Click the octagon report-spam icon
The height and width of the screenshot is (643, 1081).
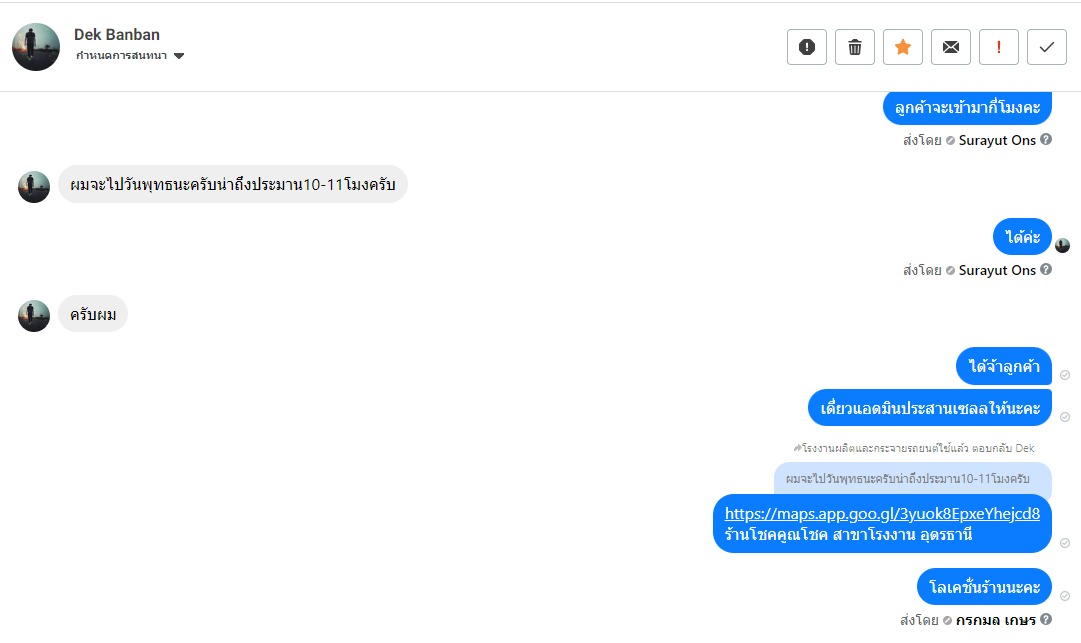[807, 47]
